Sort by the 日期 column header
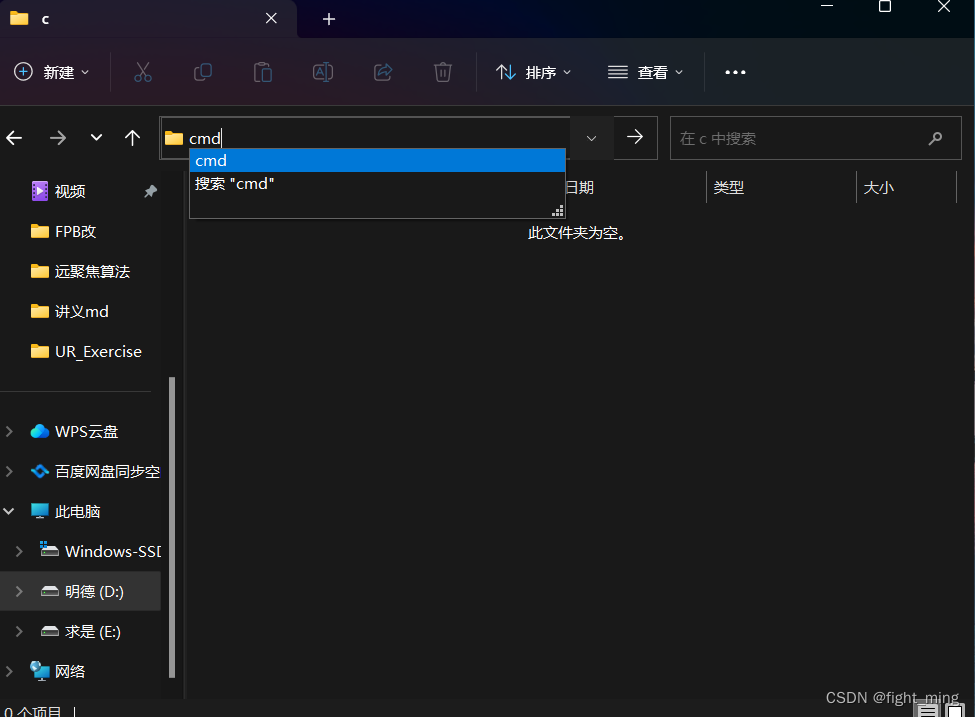This screenshot has width=975, height=717. 580,187
